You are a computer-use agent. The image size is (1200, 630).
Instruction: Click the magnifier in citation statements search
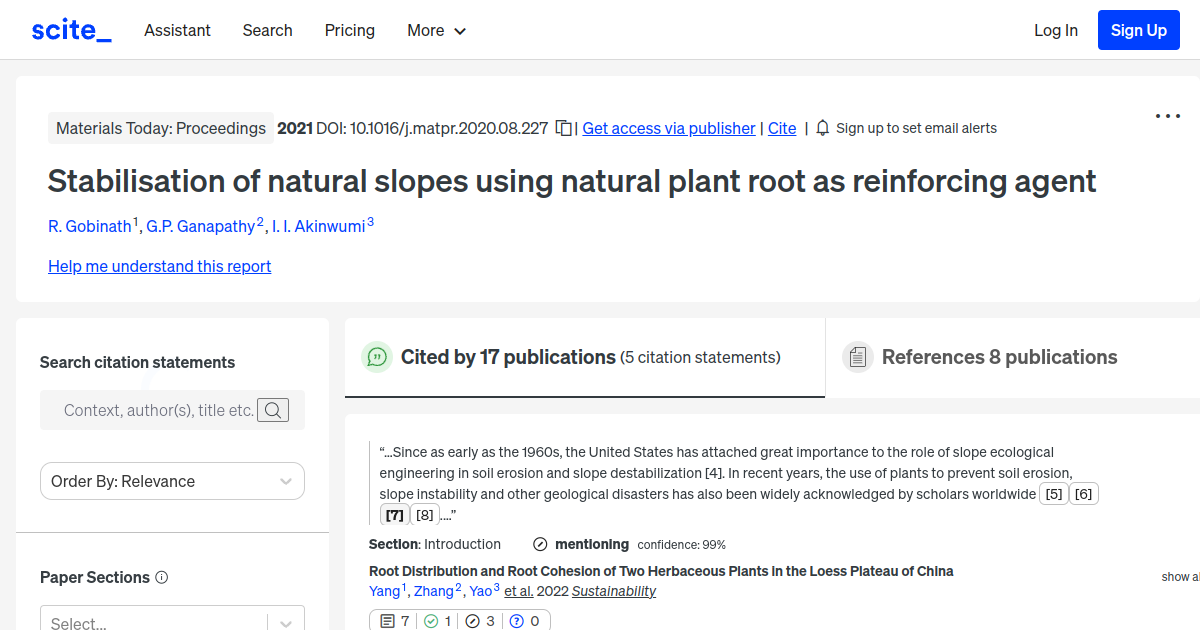click(273, 410)
